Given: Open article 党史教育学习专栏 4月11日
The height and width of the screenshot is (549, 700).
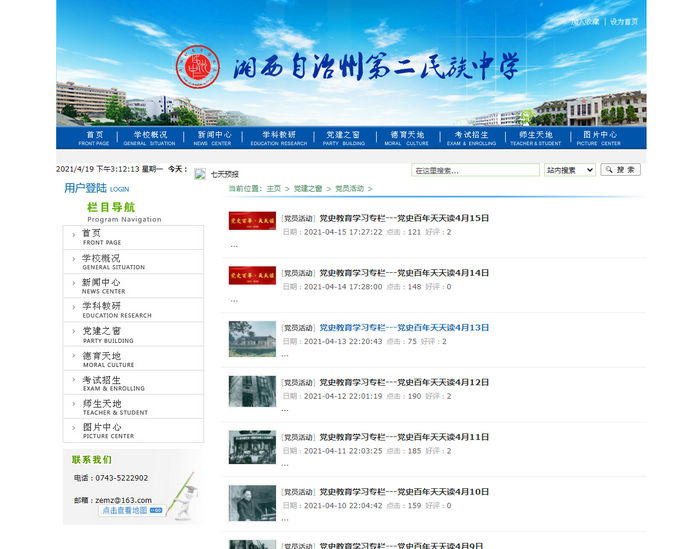Looking at the screenshot, I should point(404,437).
